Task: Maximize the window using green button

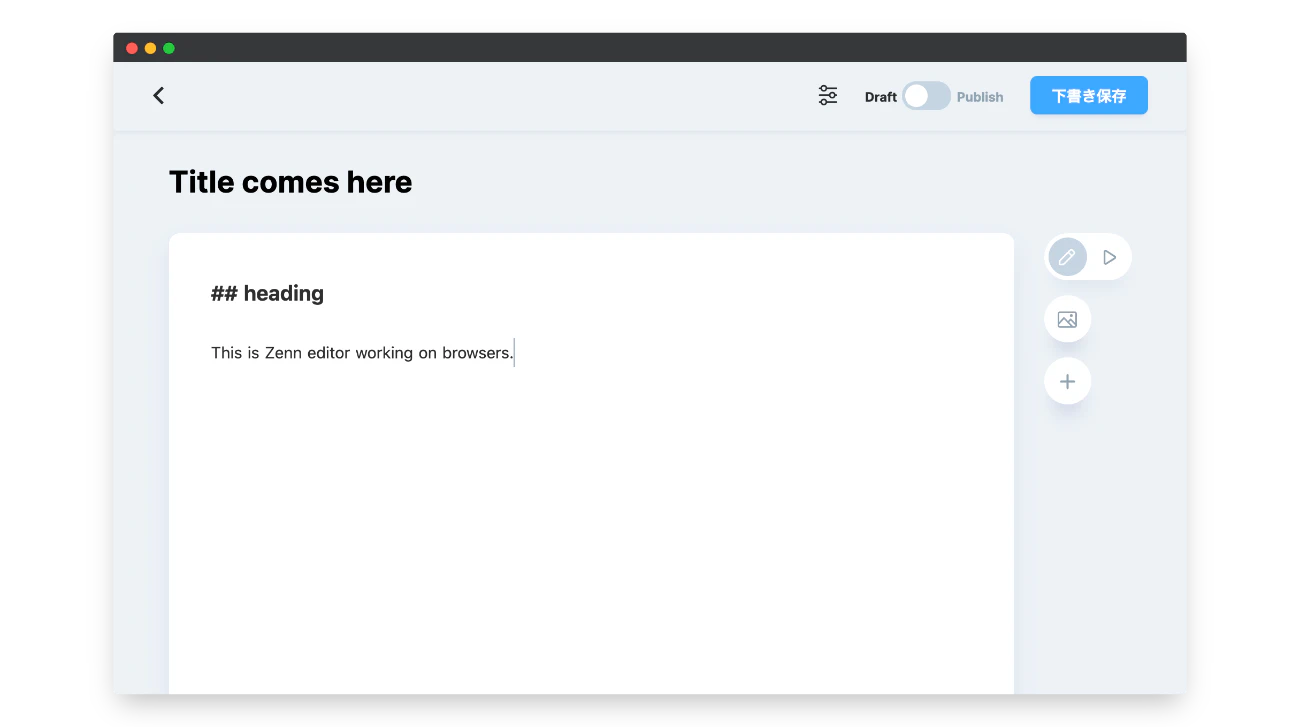Action: click(169, 48)
